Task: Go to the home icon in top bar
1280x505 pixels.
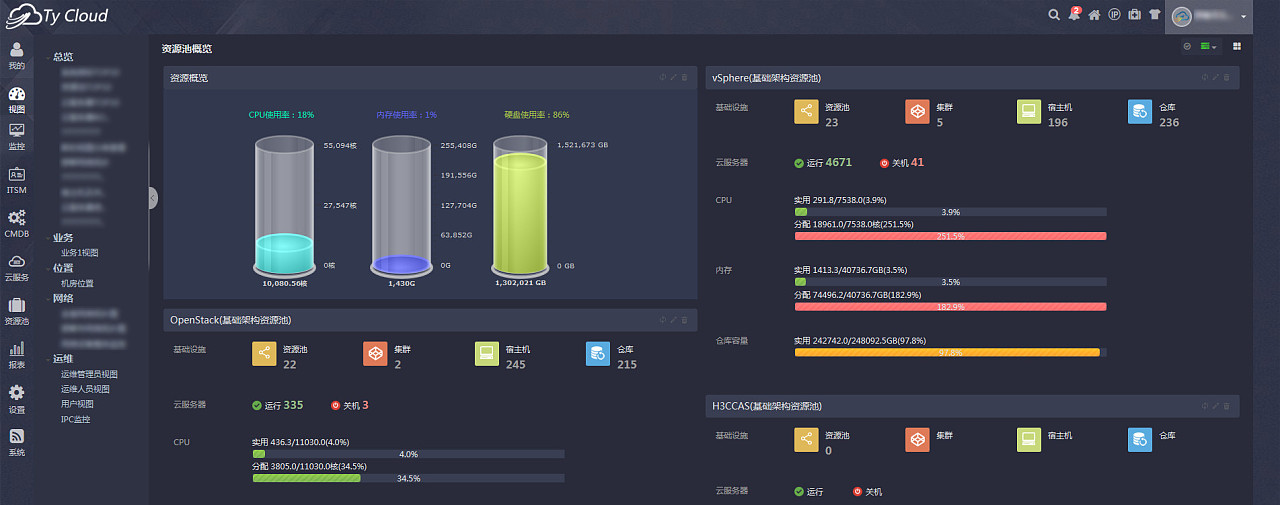Action: click(x=1094, y=15)
